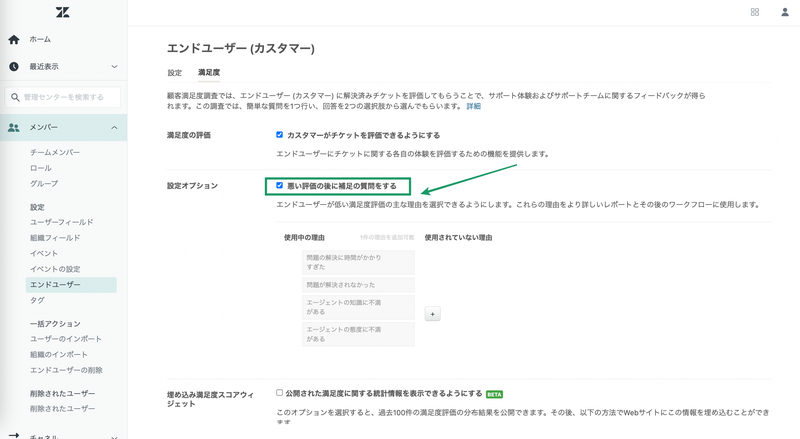Click the plus button beside reasons list
The width and height of the screenshot is (800, 439).
(x=433, y=313)
